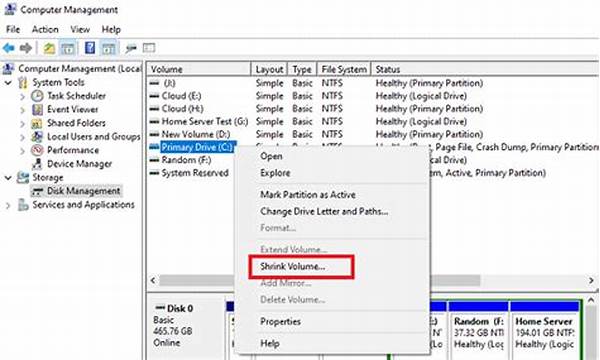This screenshot has height=360, width=600.
Task: Expand the Event Viewer node
Action: [x=22, y=110]
